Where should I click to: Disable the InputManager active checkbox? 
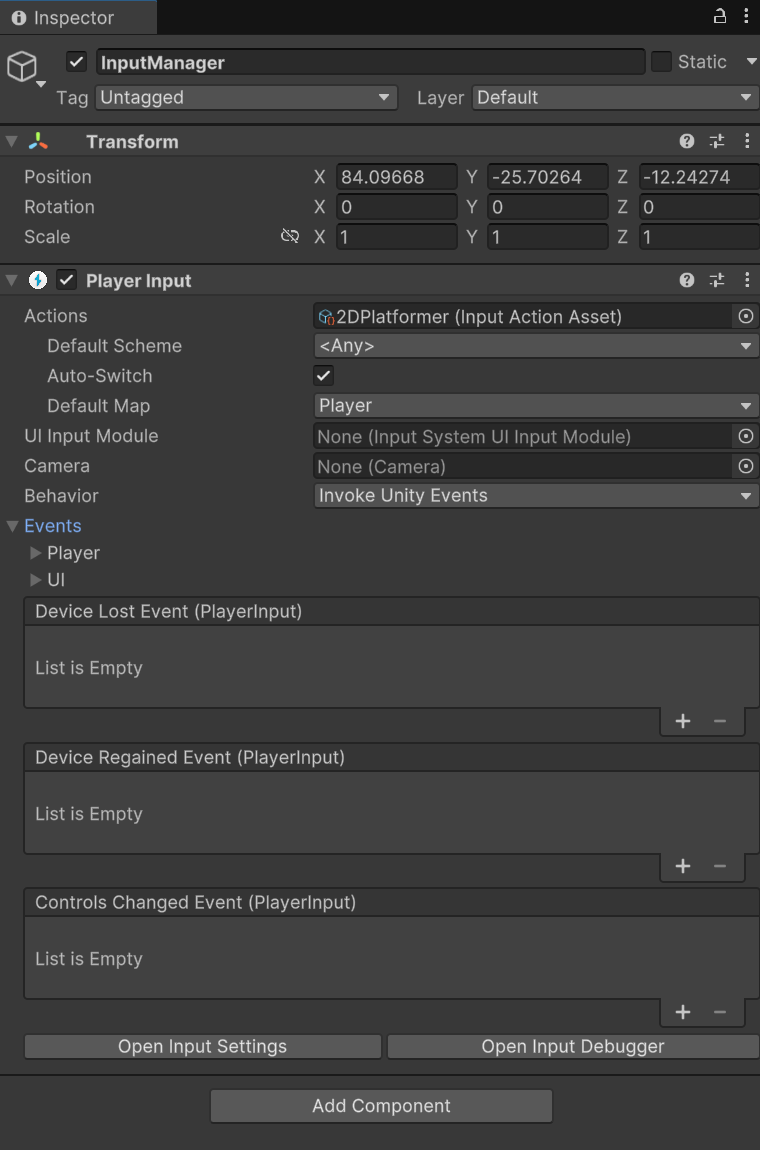point(77,62)
